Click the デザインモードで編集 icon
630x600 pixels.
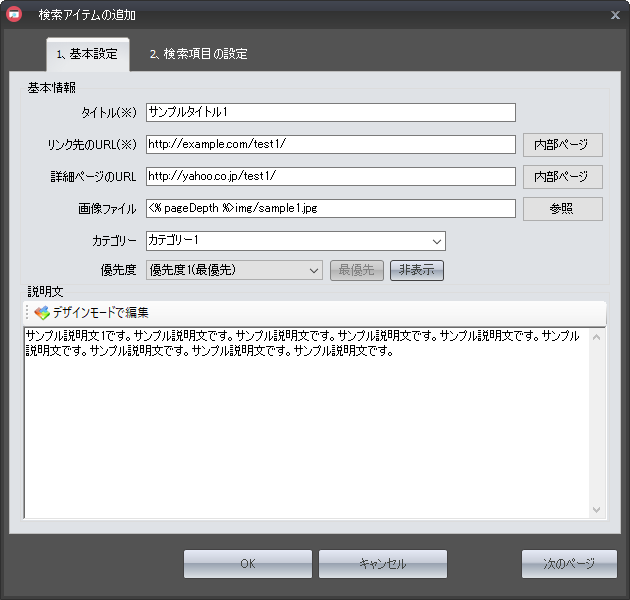(x=41, y=313)
